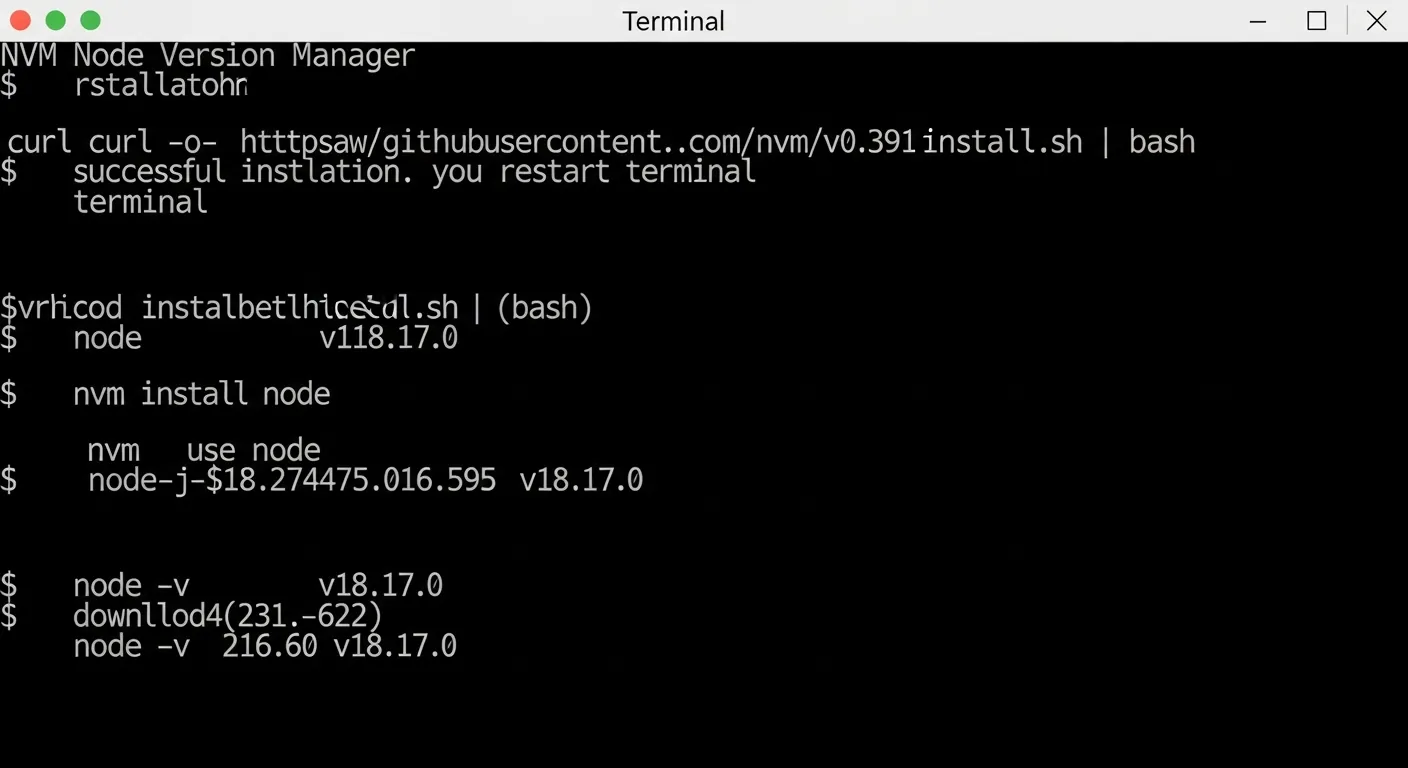Click the NVM Node Version Manager heading
The width and height of the screenshot is (1408, 768).
(x=207, y=55)
